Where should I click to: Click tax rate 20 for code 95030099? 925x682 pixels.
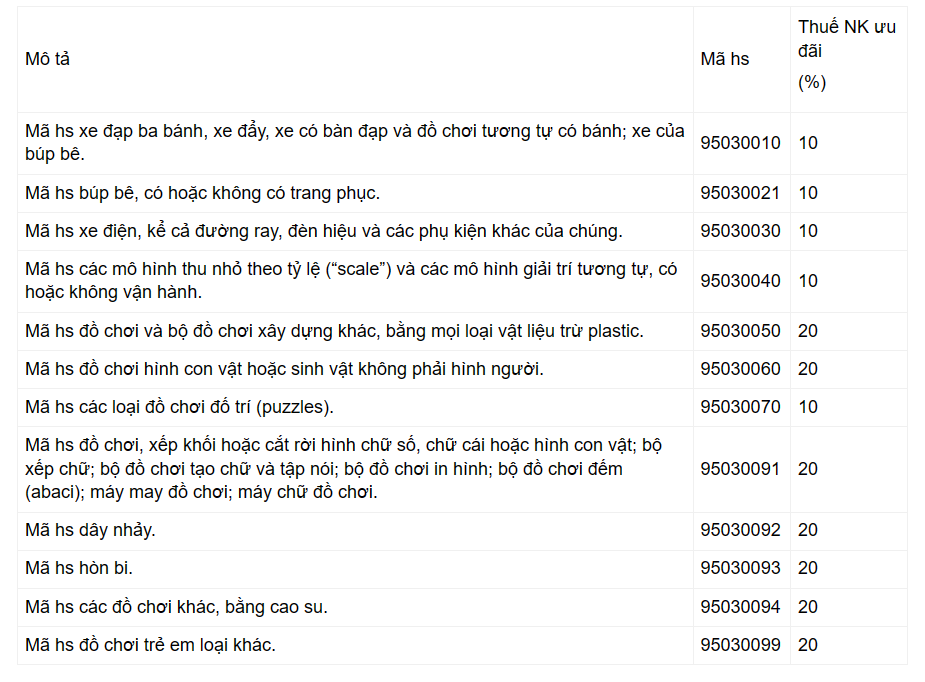[x=808, y=645]
